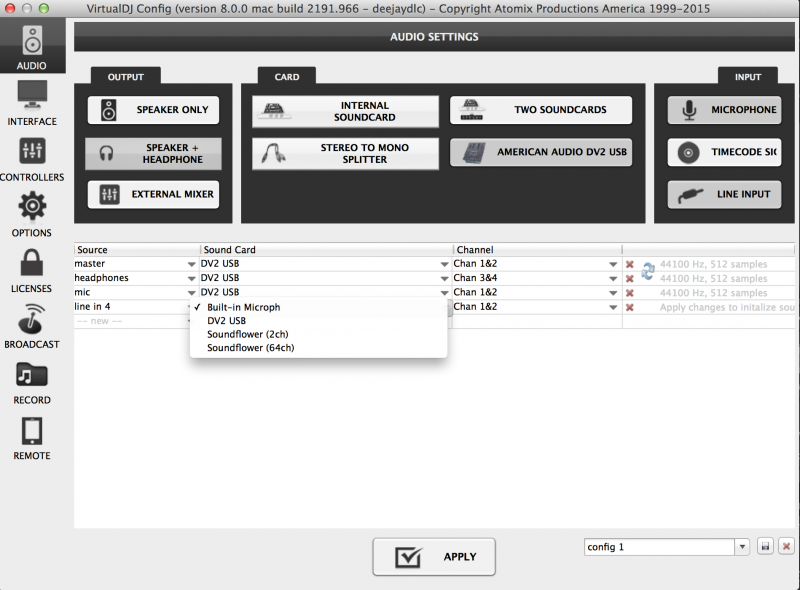
Task: Select Stereo to Mono Splitter card
Action: click(x=345, y=154)
